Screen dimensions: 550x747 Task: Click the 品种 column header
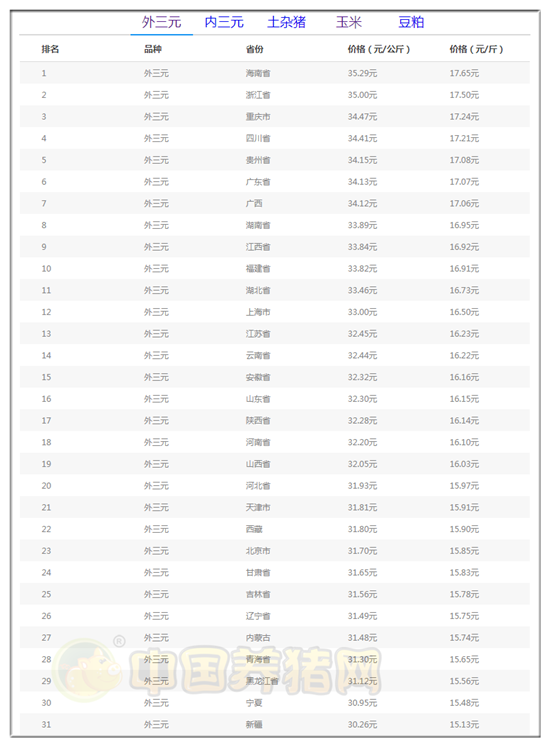(x=153, y=49)
